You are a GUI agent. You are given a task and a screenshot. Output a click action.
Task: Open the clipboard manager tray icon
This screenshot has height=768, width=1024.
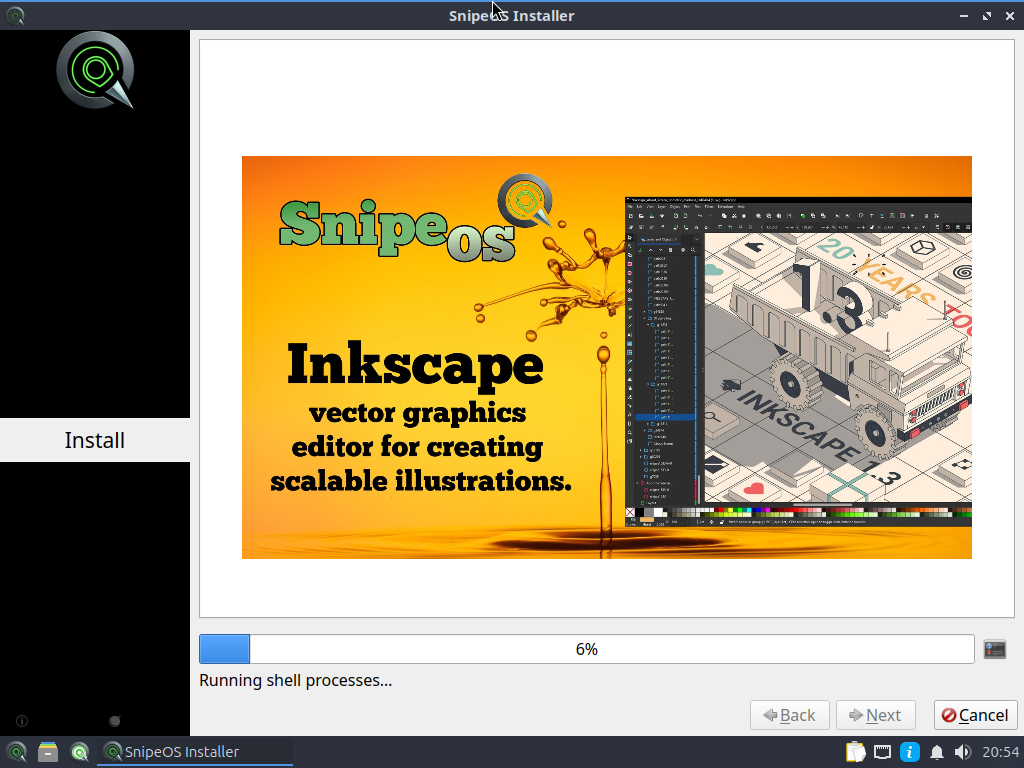pos(855,752)
